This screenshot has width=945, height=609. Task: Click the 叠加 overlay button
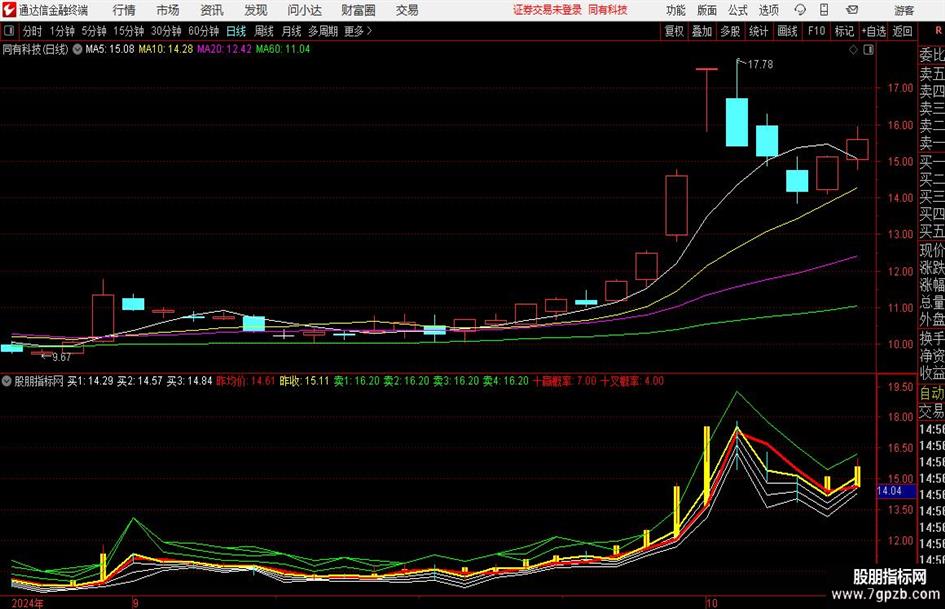[702, 31]
